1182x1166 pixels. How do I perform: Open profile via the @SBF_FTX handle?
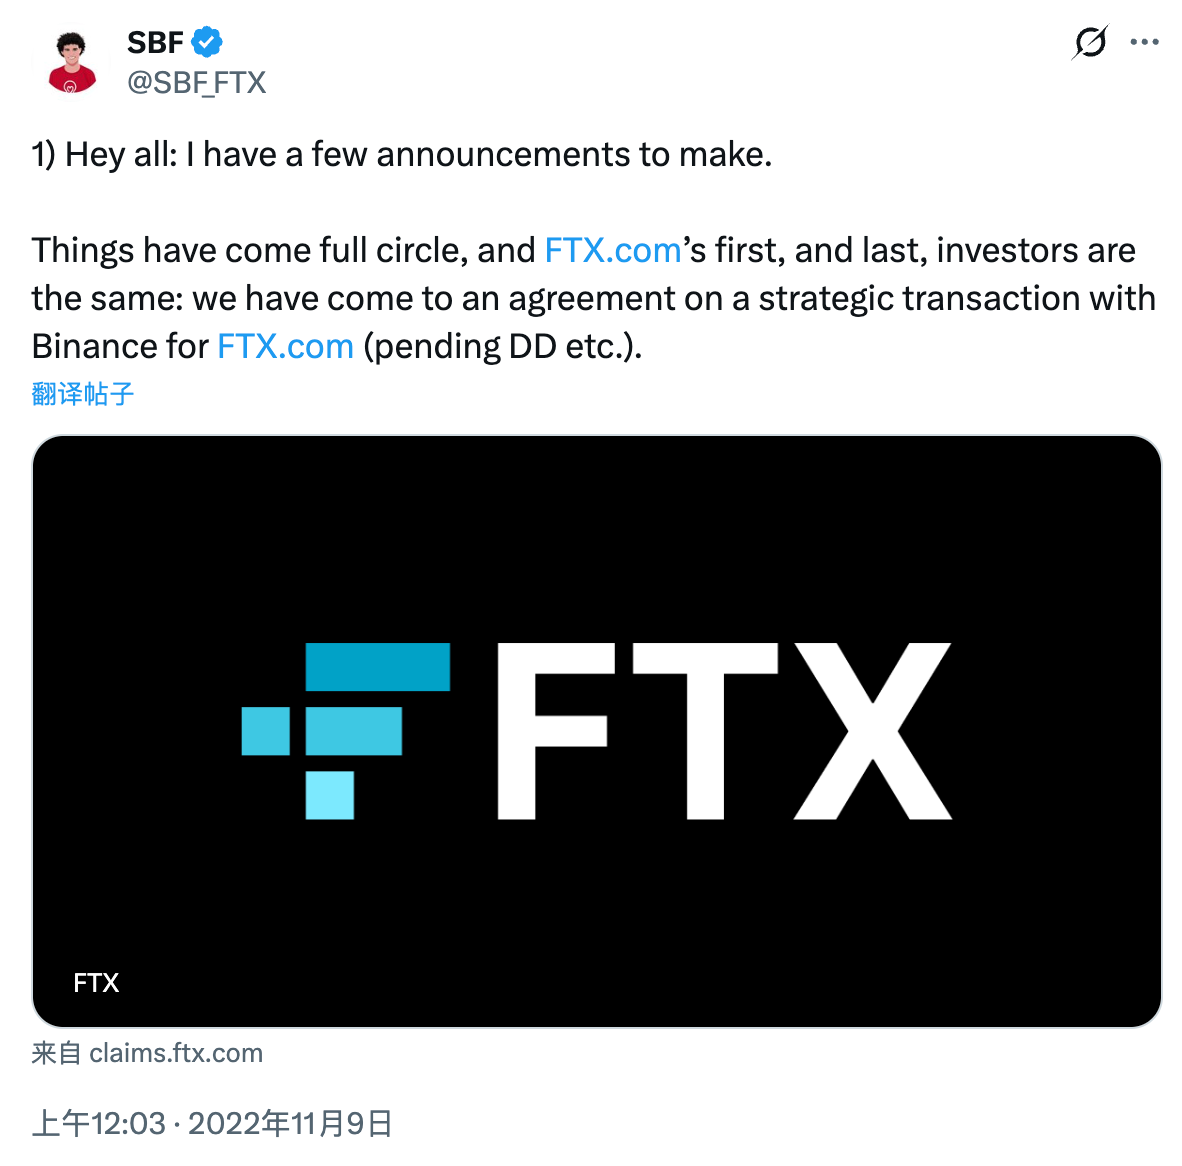tap(196, 82)
